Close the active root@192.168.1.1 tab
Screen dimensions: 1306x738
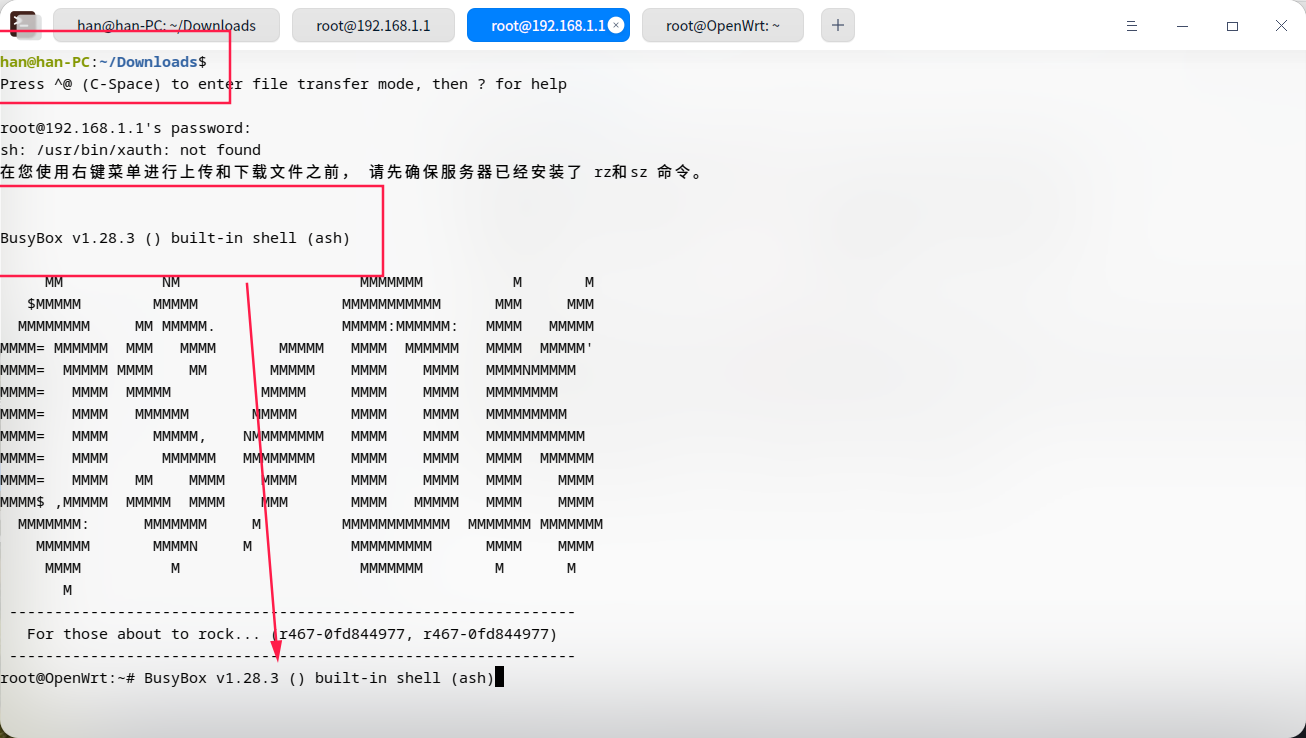click(x=616, y=26)
